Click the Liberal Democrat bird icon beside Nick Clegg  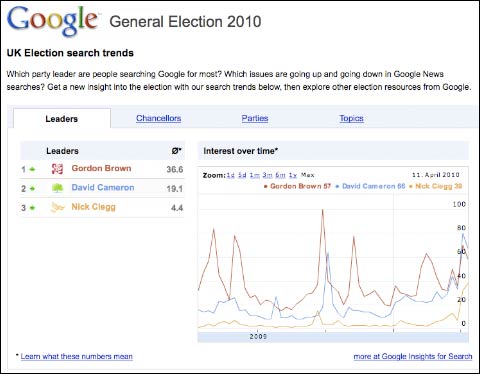point(57,207)
